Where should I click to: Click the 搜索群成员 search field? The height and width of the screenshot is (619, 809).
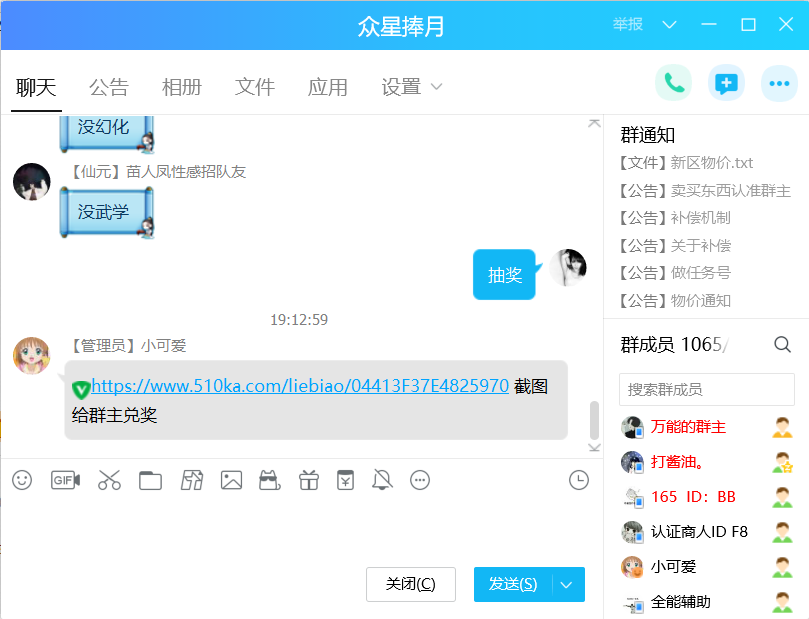coord(708,389)
